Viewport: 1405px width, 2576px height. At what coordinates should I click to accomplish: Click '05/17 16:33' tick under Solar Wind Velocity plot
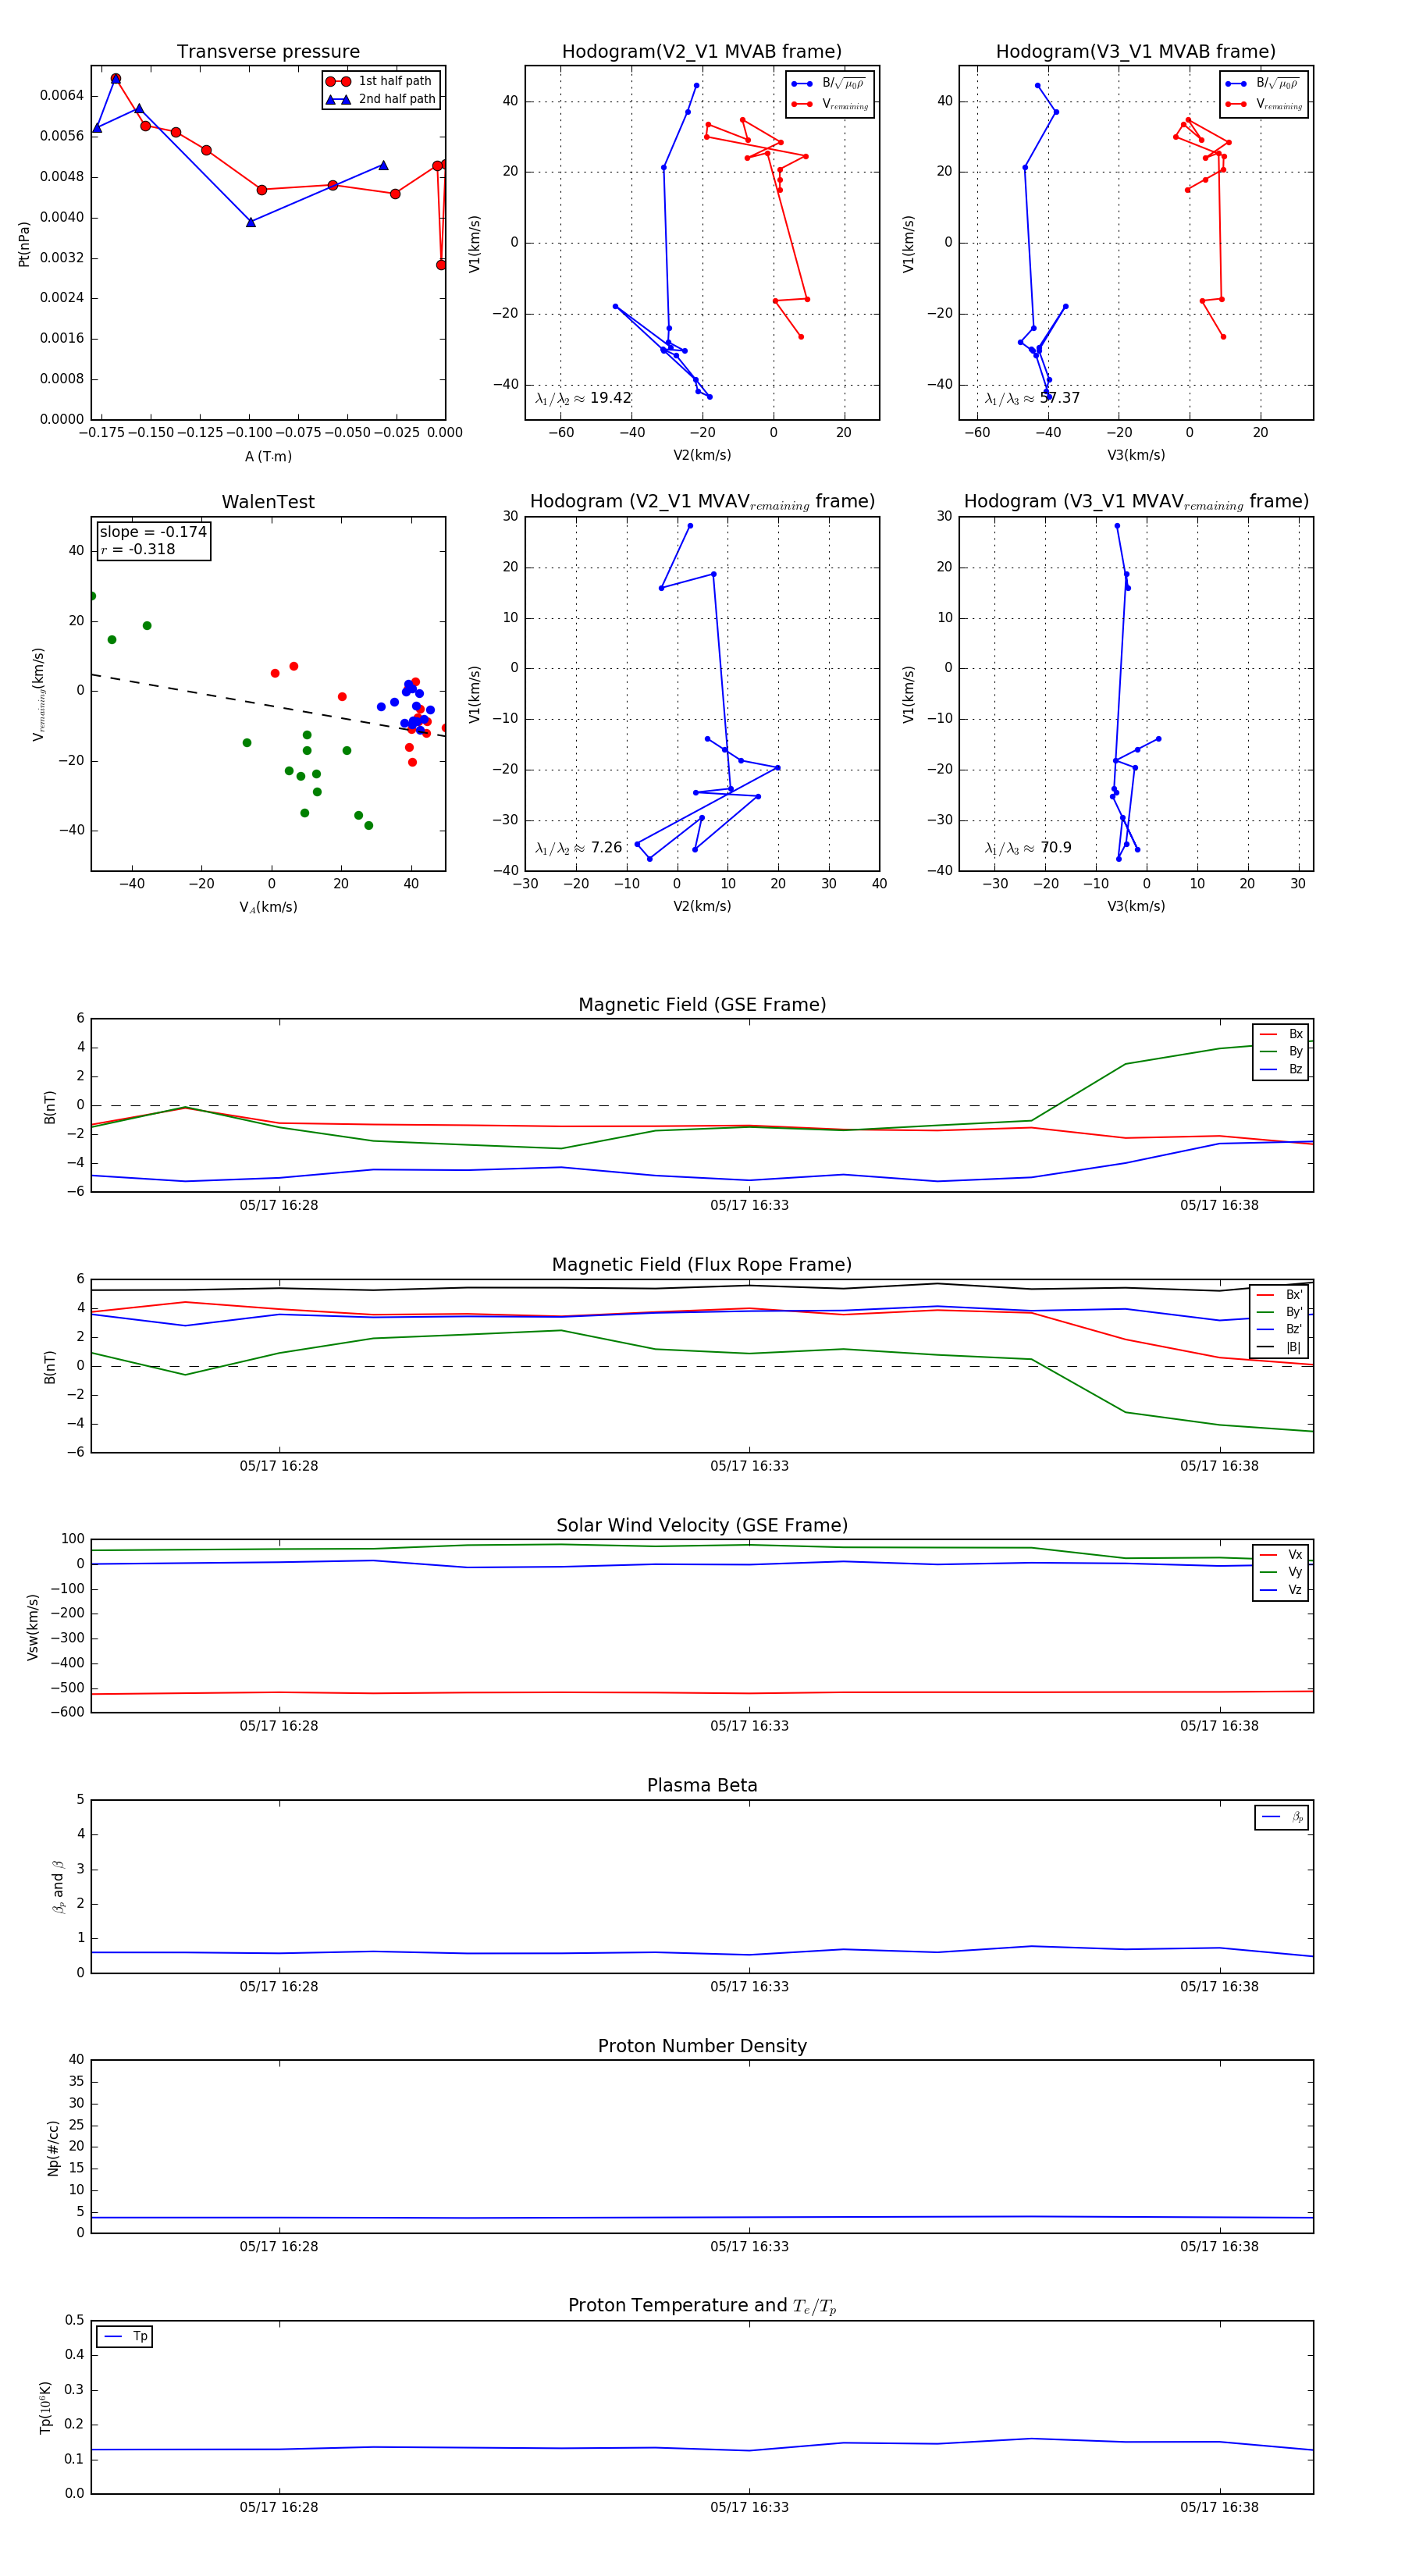click(749, 1726)
